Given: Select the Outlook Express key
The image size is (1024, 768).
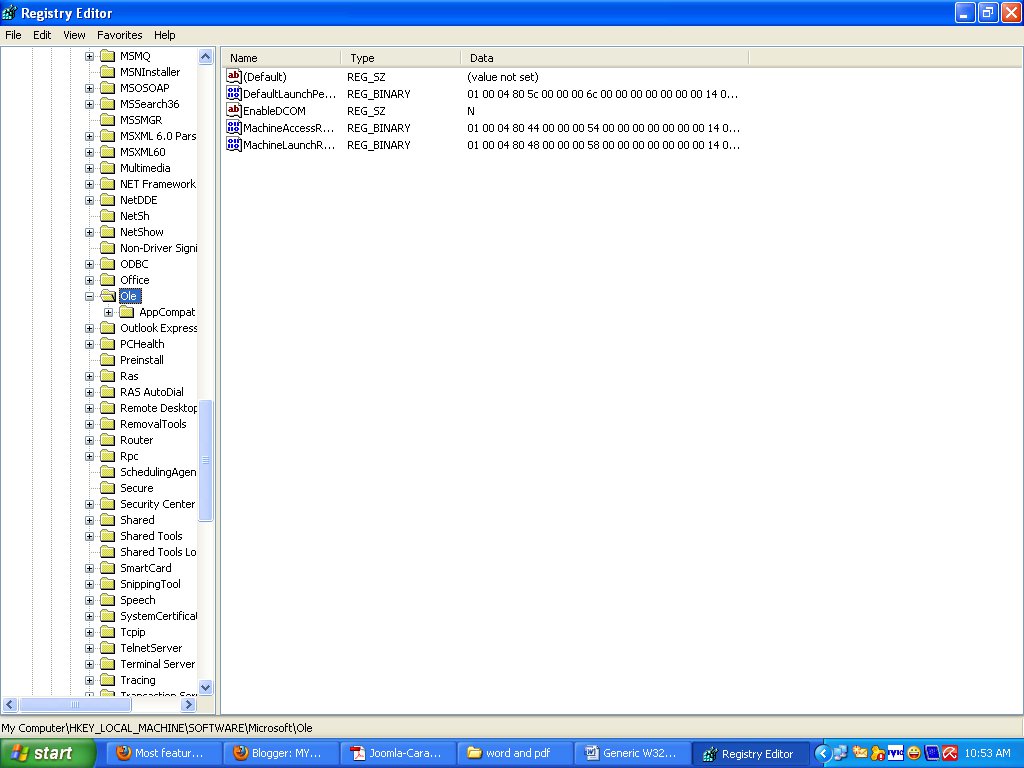Looking at the screenshot, I should tap(158, 328).
